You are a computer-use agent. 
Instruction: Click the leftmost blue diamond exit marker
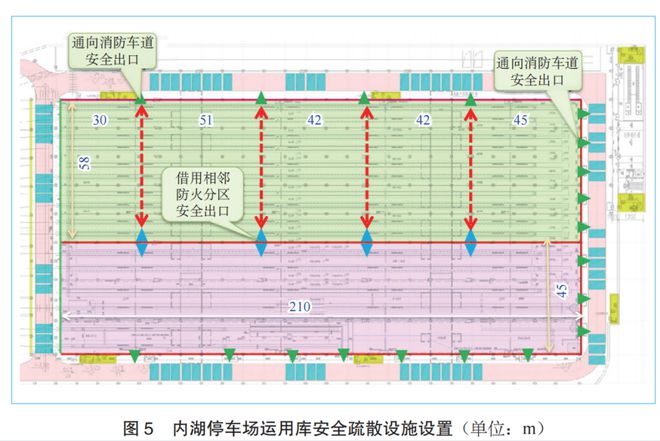click(141, 242)
